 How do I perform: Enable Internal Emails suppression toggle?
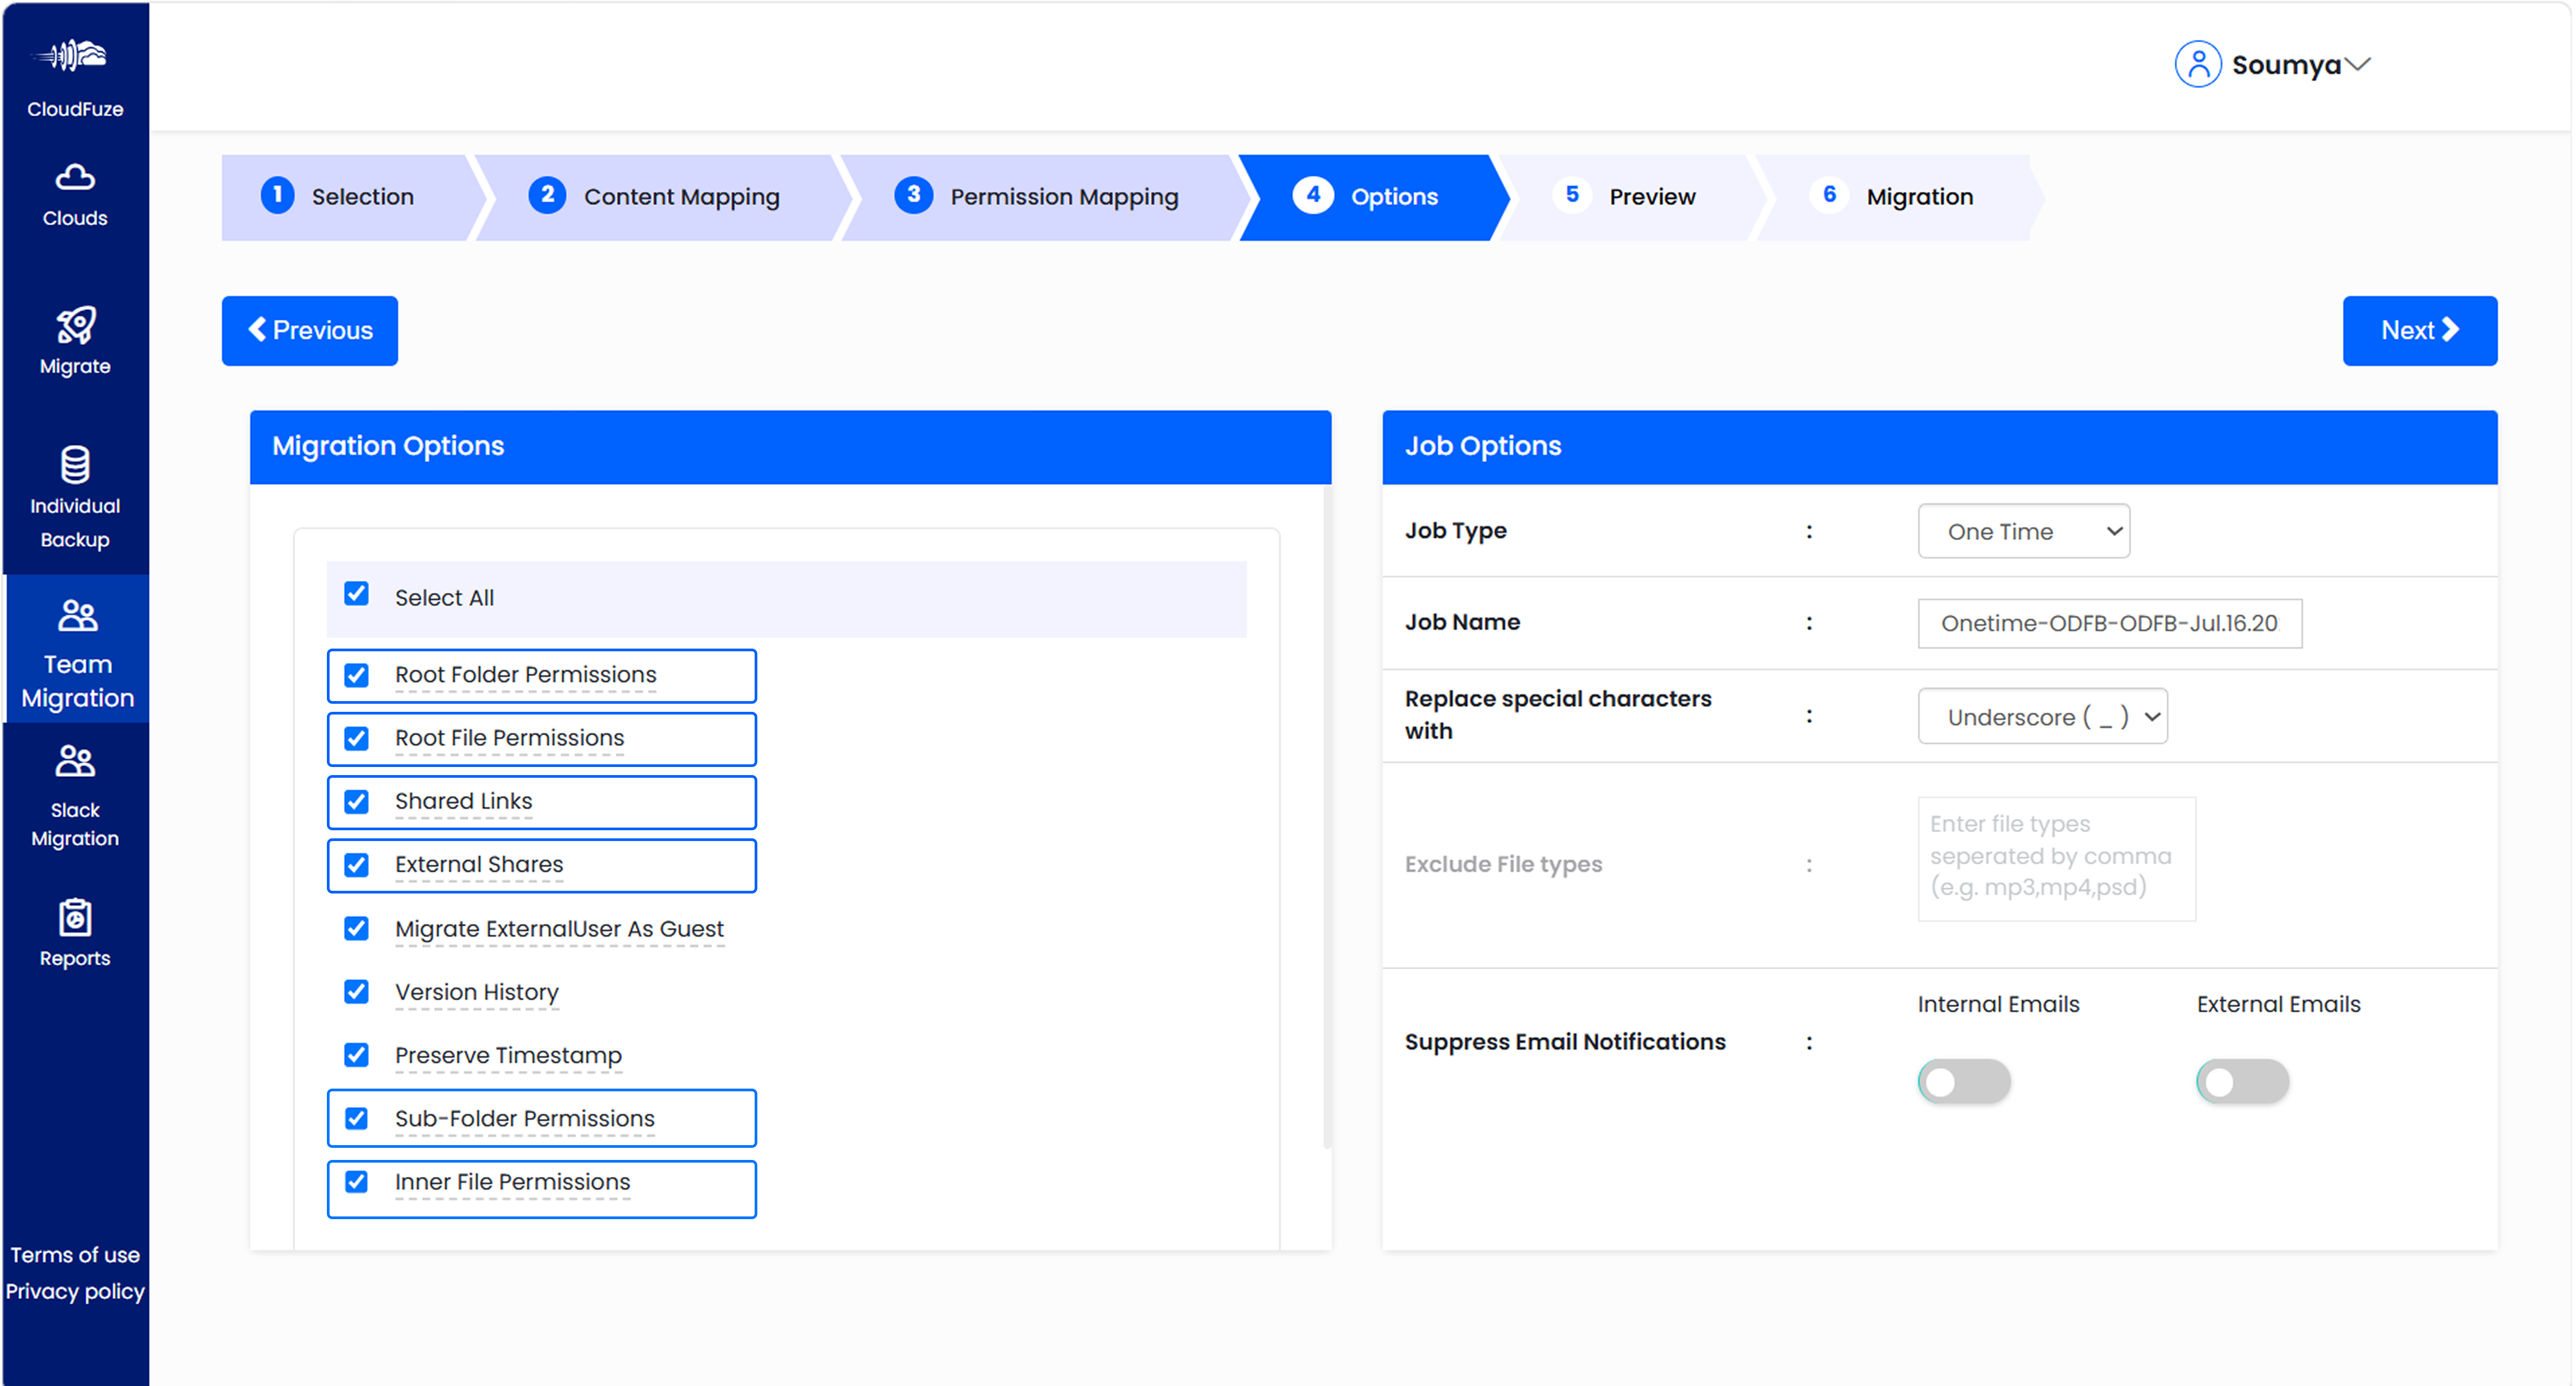point(1963,1082)
